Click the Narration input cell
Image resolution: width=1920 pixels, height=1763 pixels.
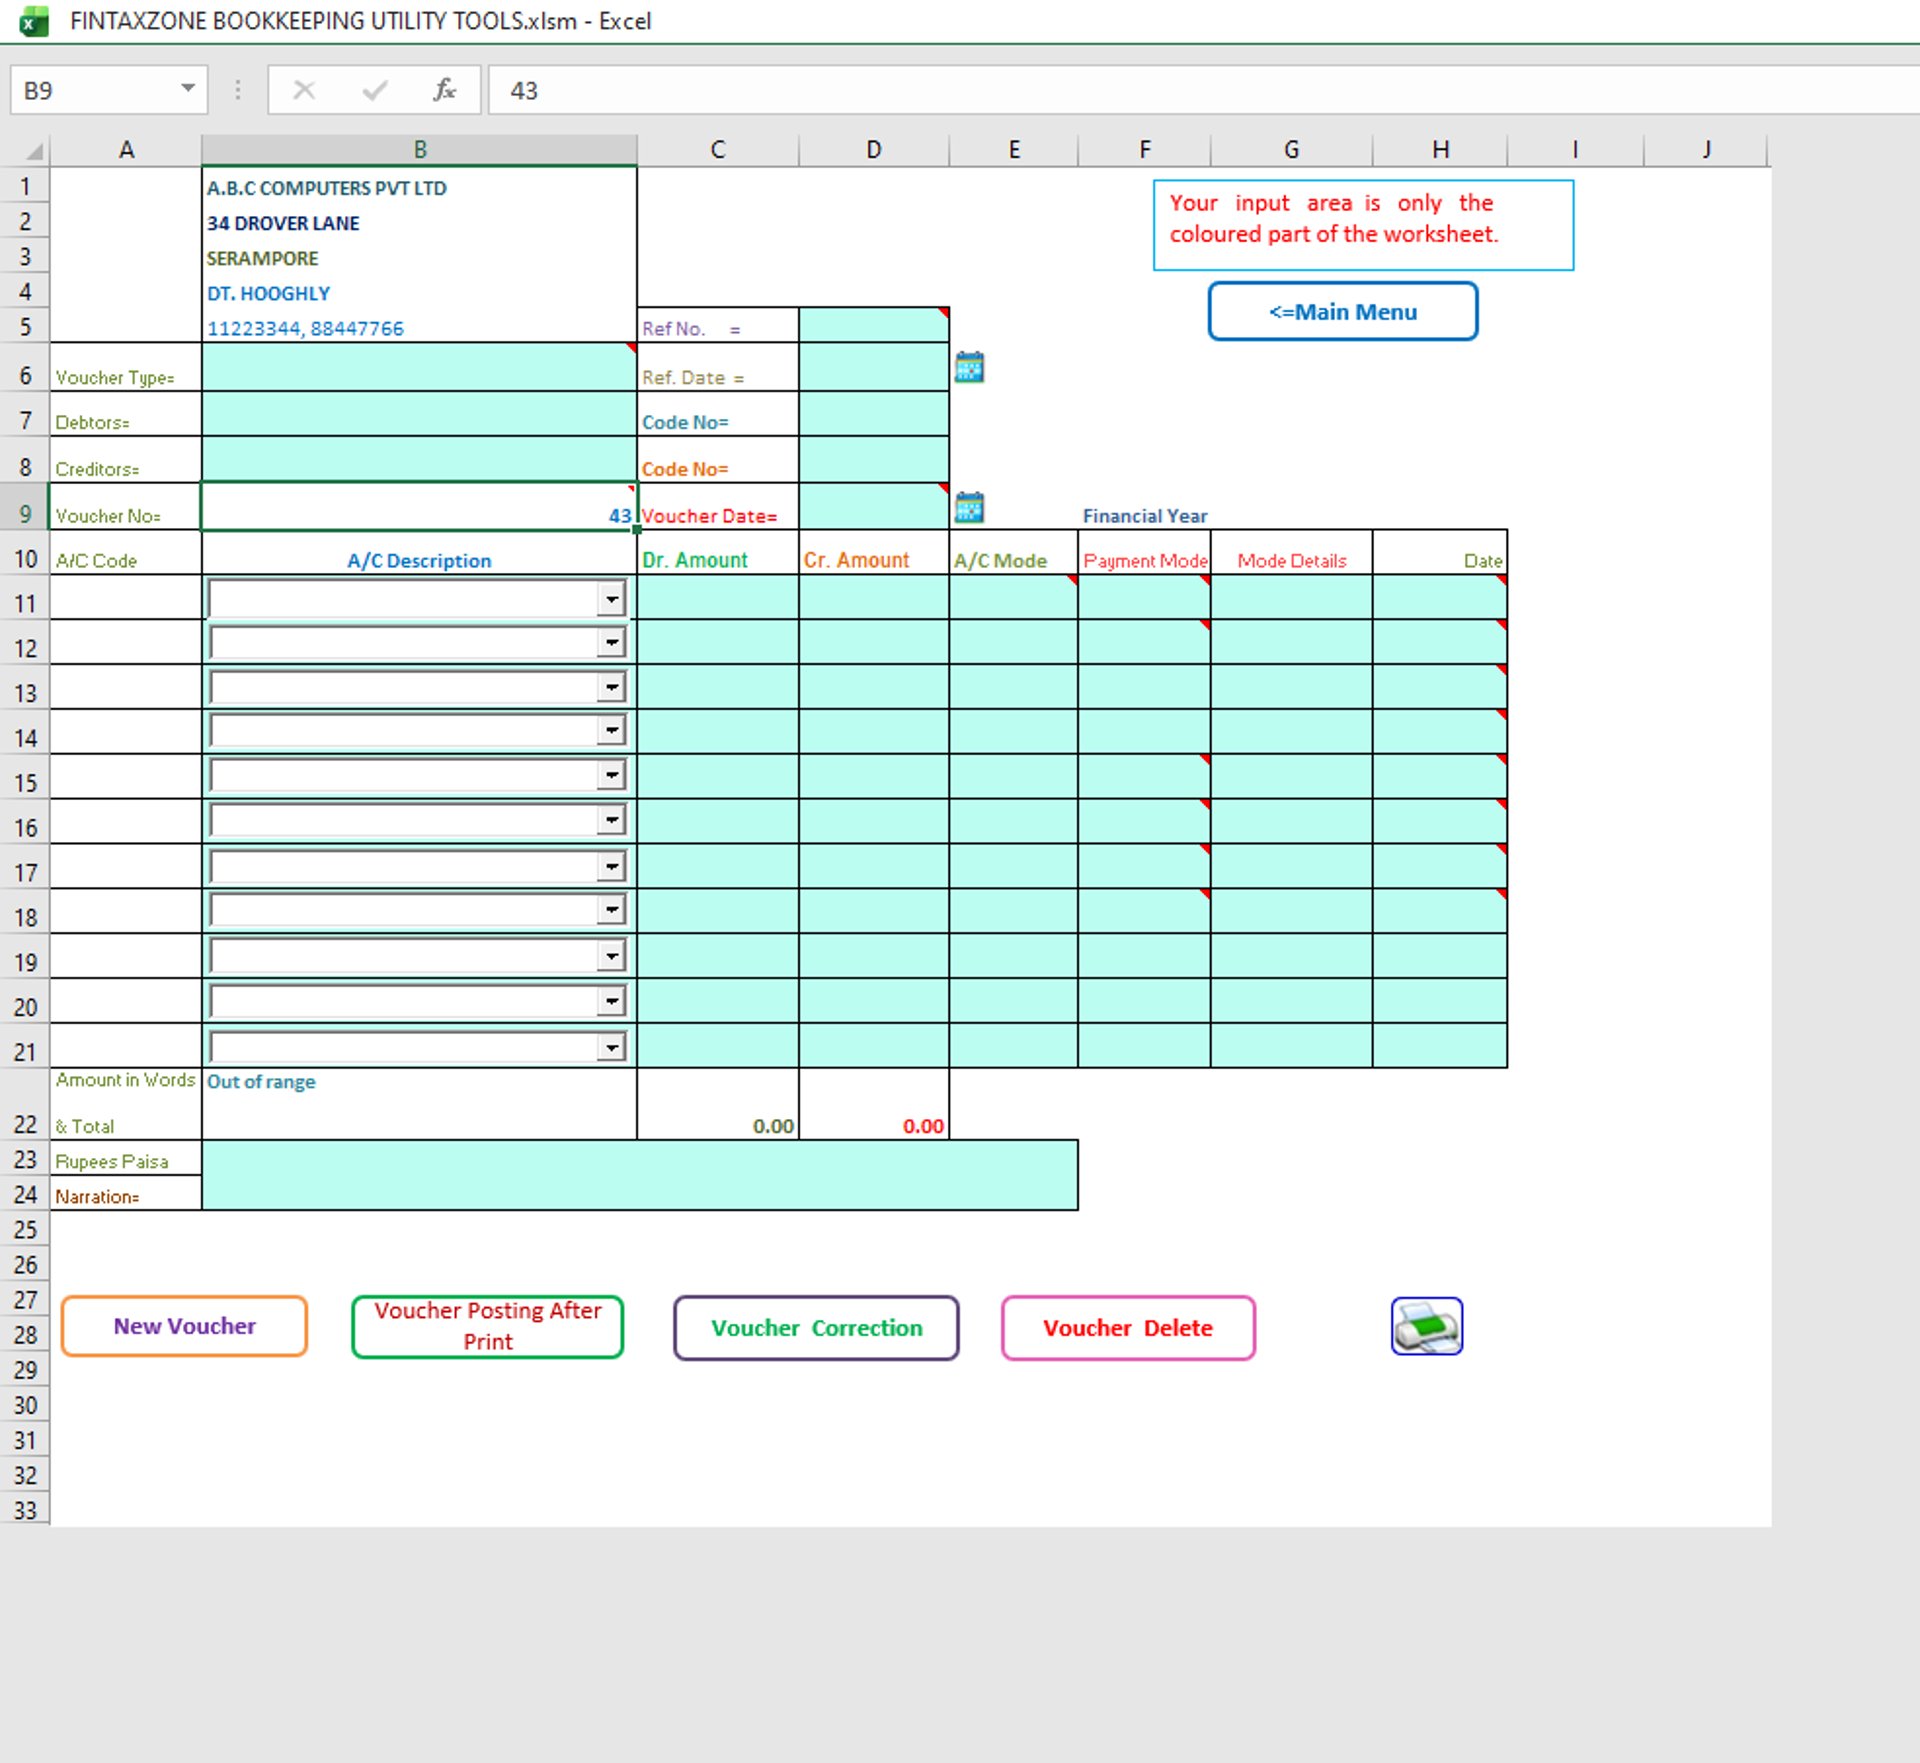(638, 1195)
